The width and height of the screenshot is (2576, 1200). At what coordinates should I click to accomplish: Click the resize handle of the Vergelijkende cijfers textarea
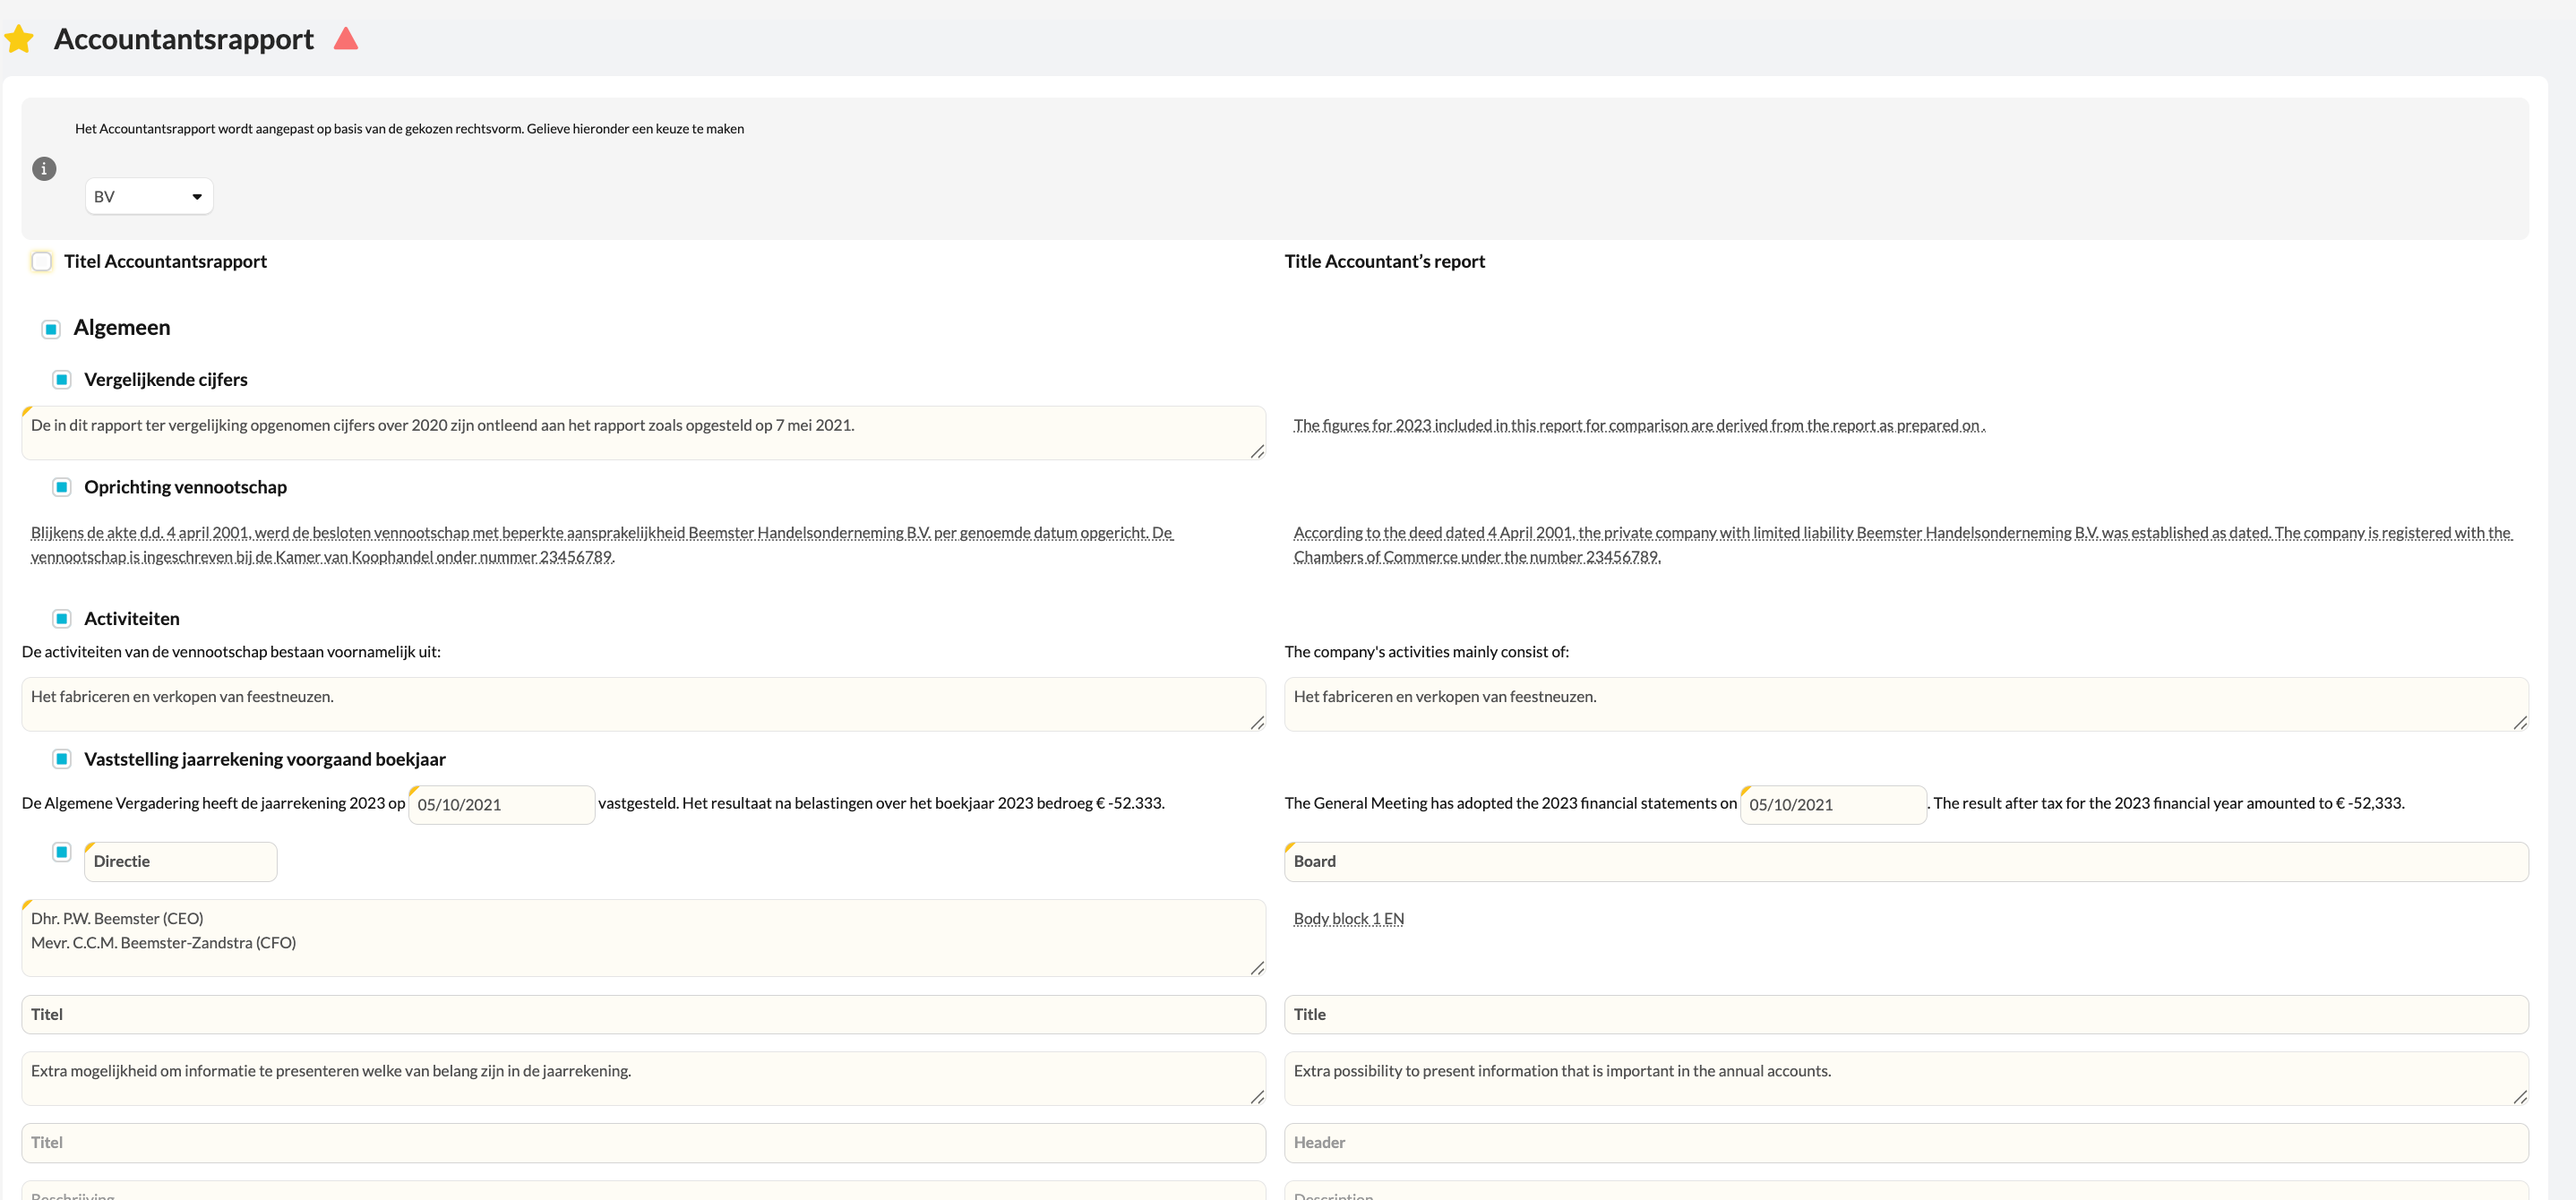click(1257, 452)
